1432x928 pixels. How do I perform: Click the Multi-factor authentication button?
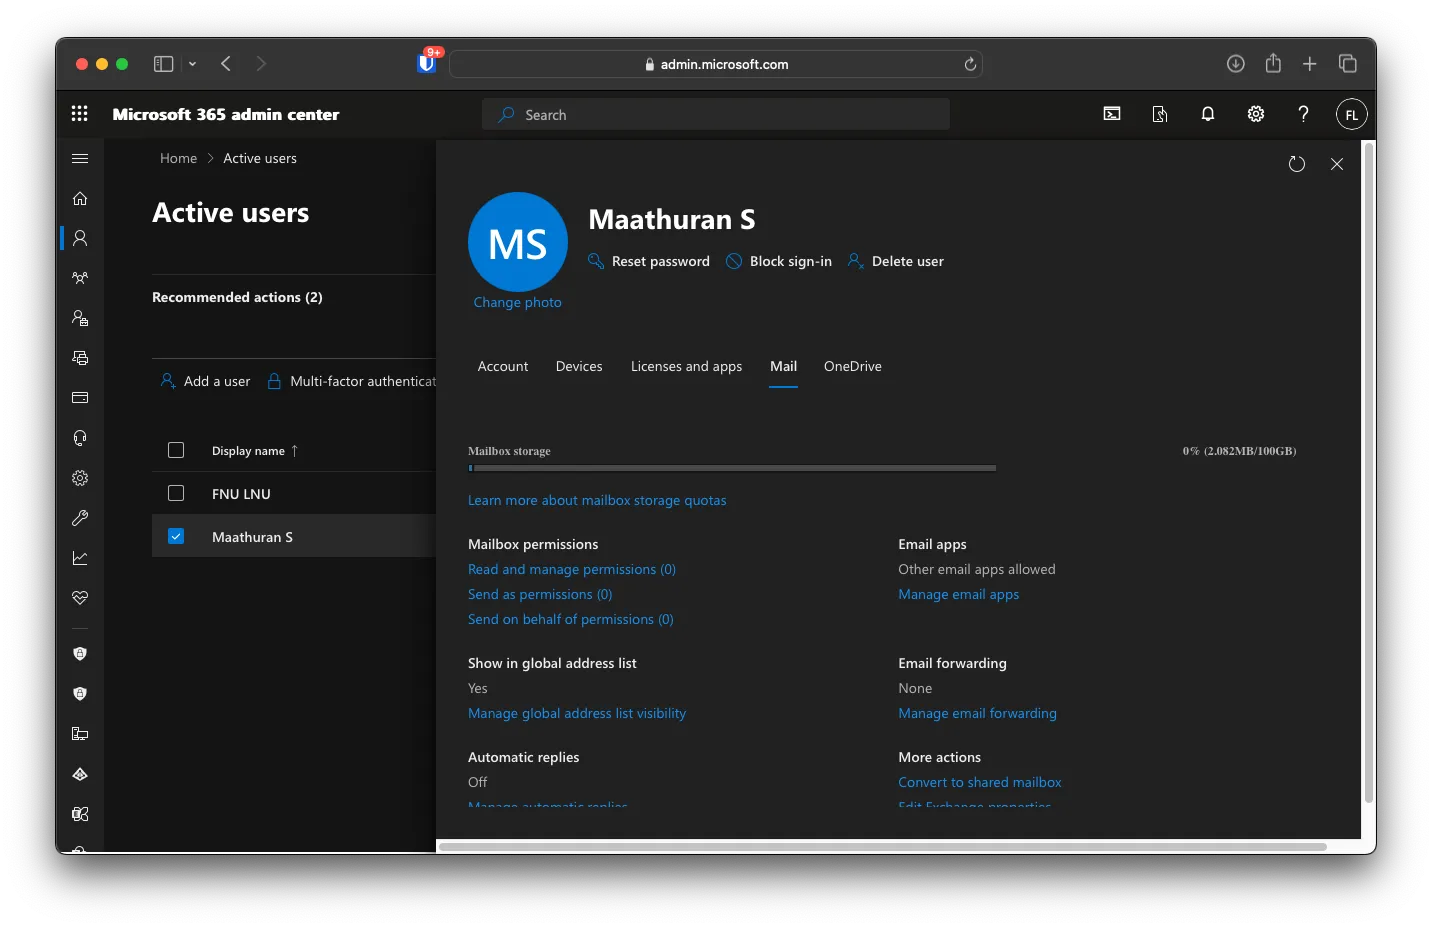352,381
